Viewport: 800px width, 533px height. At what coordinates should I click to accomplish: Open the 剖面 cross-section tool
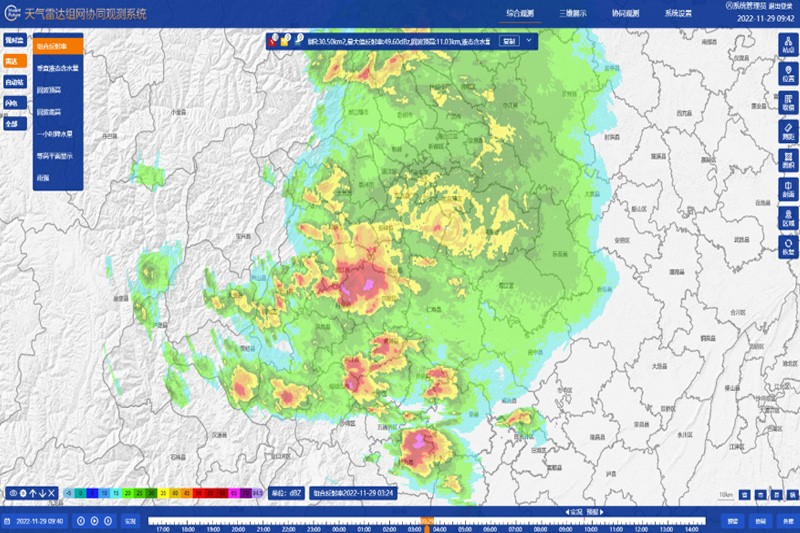click(x=788, y=189)
